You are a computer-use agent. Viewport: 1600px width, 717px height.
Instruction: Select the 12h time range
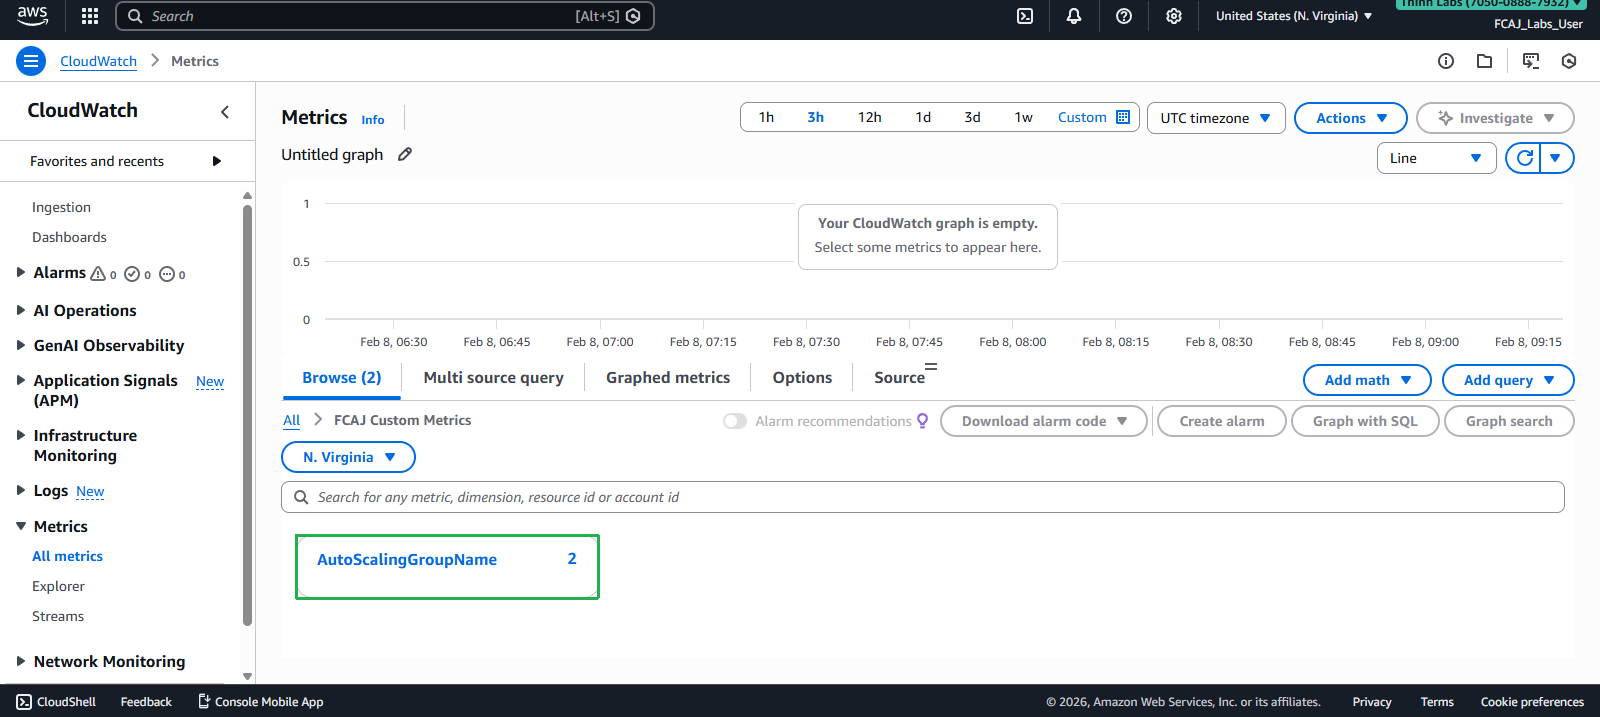869,117
